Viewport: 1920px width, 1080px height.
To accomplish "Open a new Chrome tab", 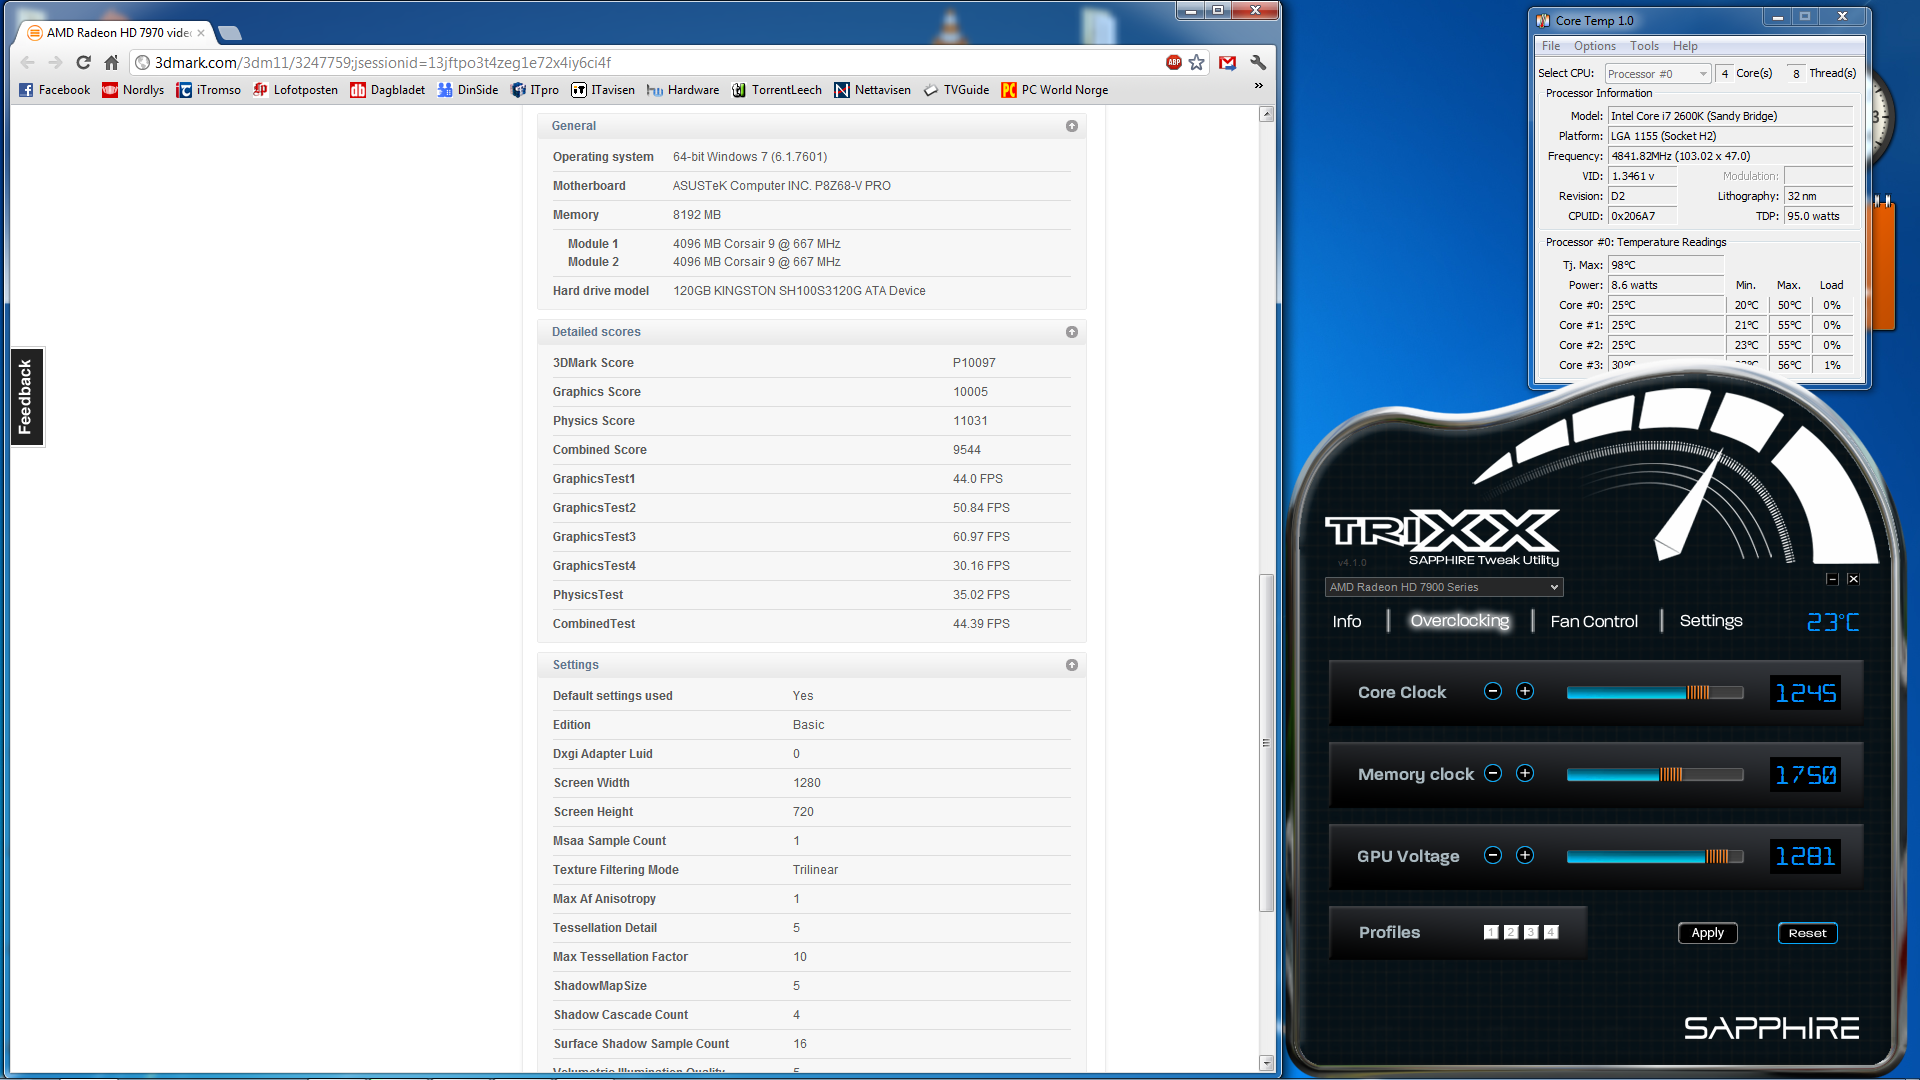I will tap(230, 33).
